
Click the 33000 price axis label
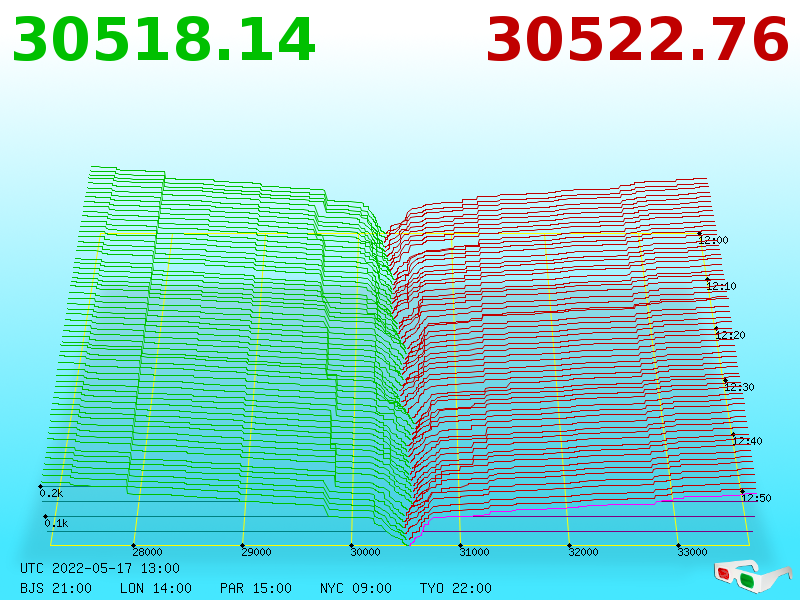click(x=692, y=552)
